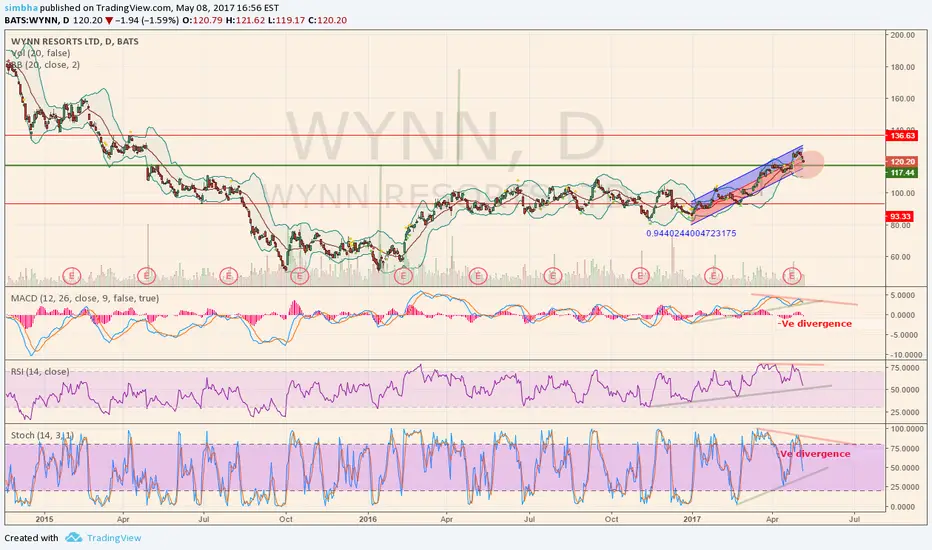932x550 pixels.
Task: Click the earnings E marker just after the 2016 label
Action: click(x=403, y=276)
